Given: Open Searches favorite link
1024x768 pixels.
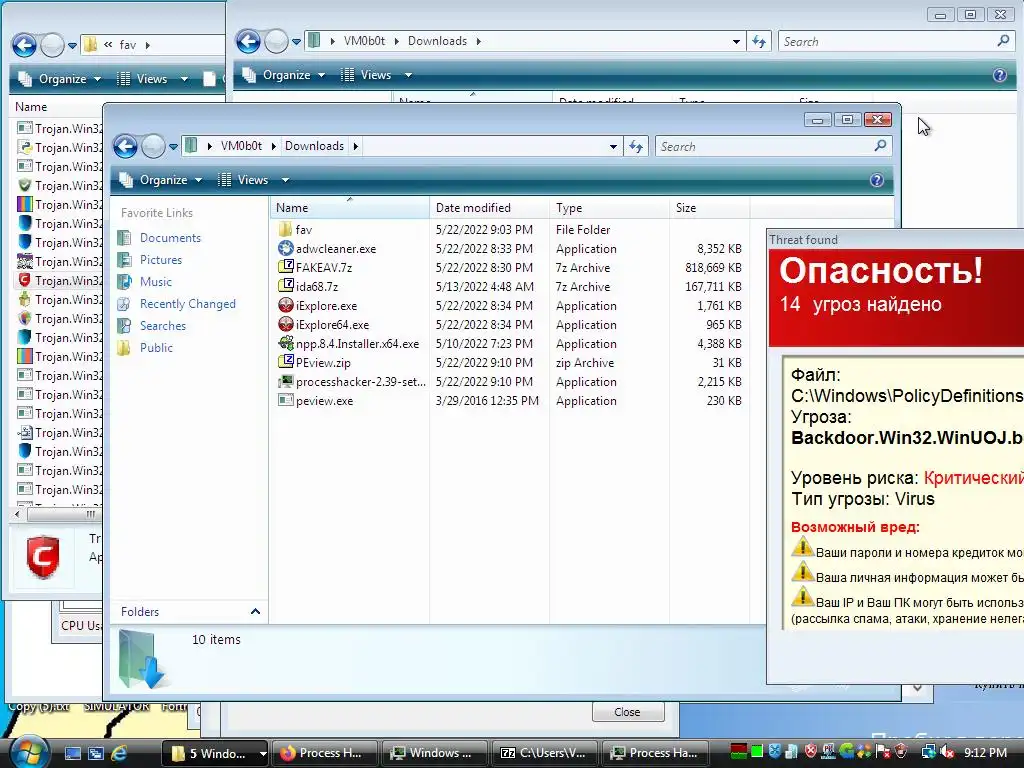Looking at the screenshot, I should pyautogui.click(x=163, y=326).
